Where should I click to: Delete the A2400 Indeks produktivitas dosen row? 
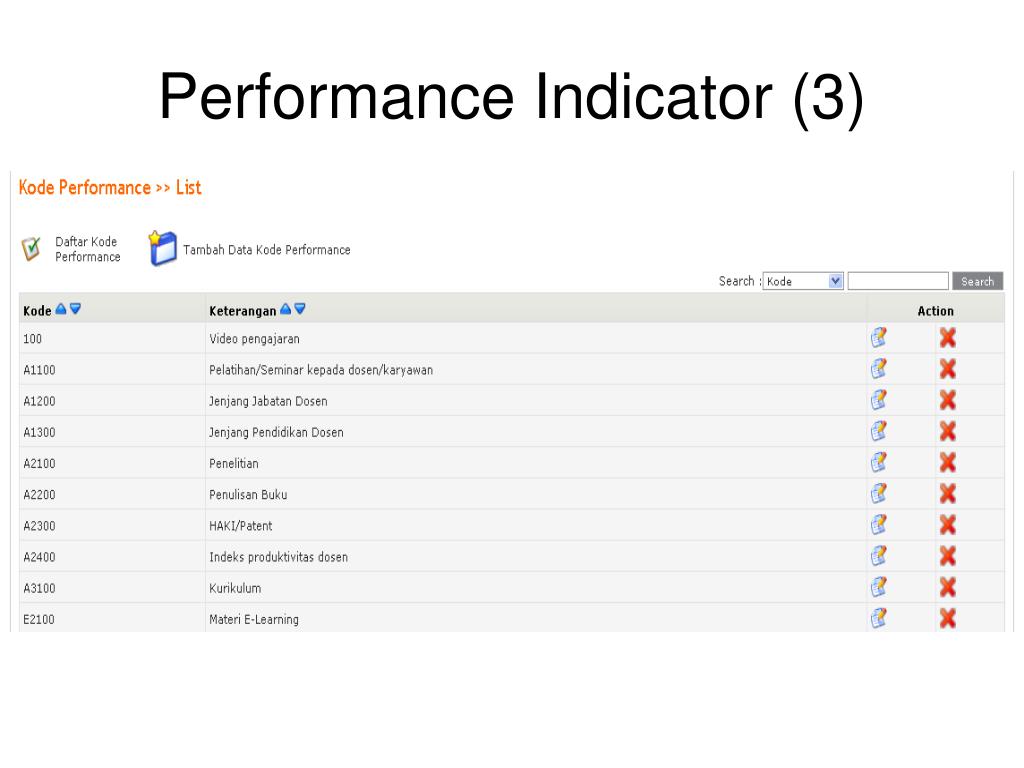point(948,556)
